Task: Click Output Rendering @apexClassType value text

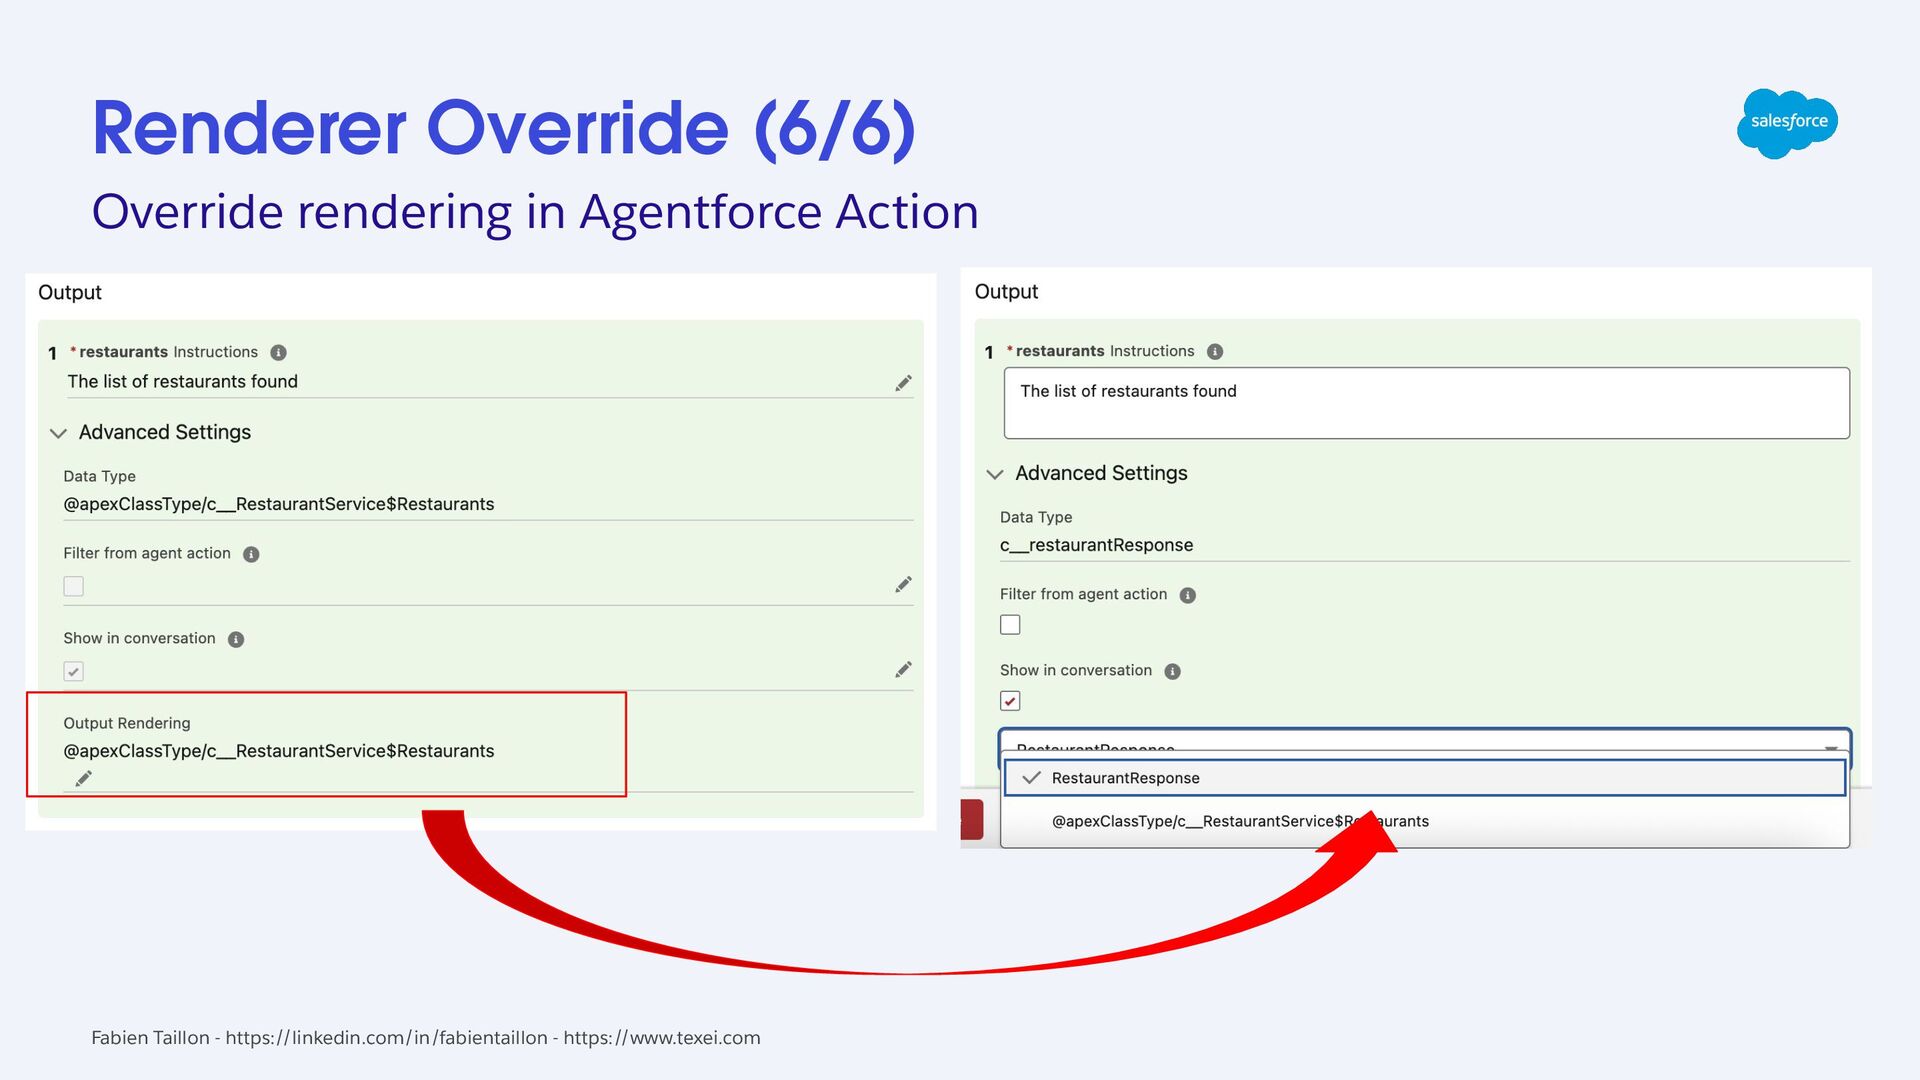Action: (x=279, y=751)
